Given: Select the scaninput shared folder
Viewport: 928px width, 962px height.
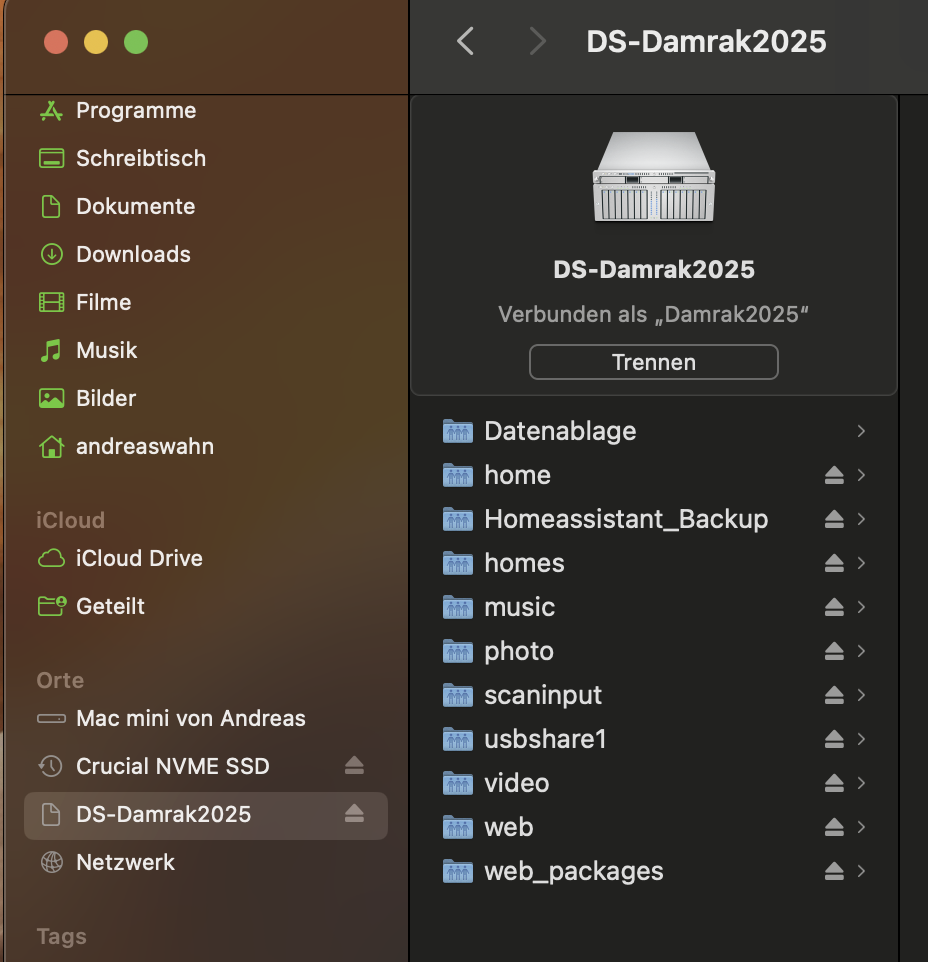Looking at the screenshot, I should coord(654,695).
